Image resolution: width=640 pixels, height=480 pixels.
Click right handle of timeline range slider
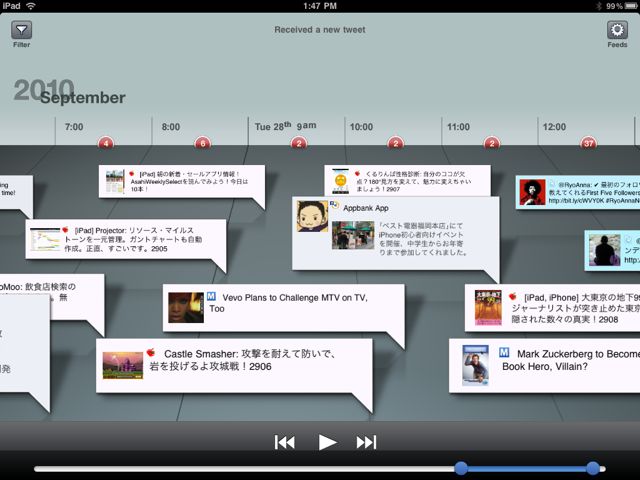[593, 468]
